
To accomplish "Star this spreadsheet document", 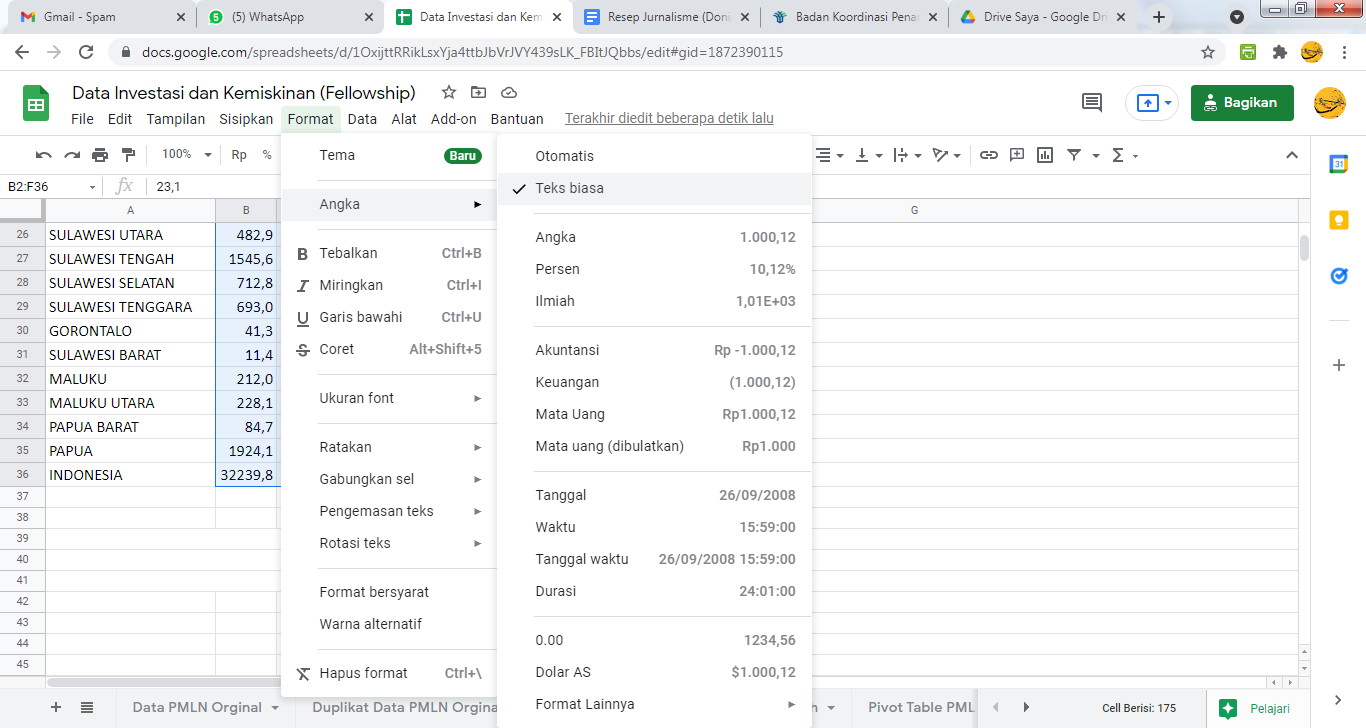I will (449, 93).
